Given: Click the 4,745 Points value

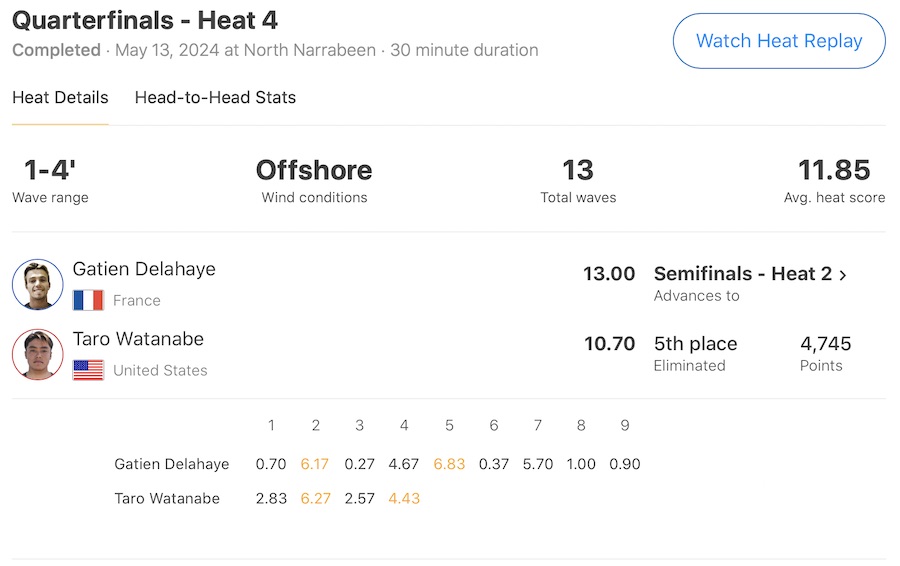Looking at the screenshot, I should 825,344.
